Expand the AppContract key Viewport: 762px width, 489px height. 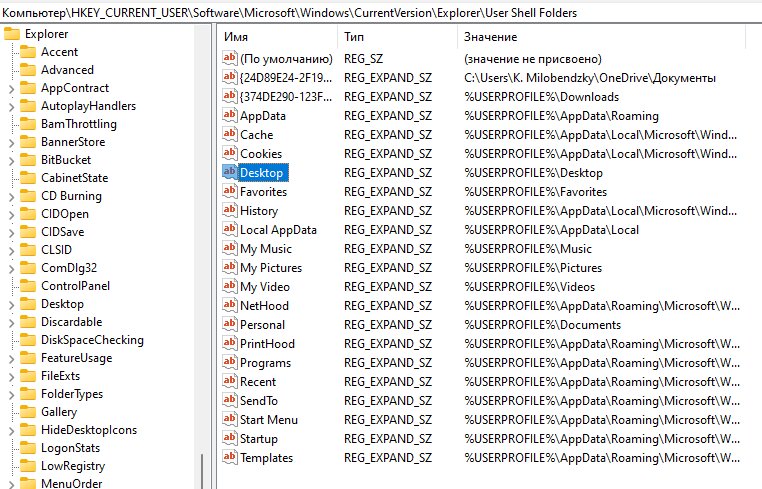[x=12, y=88]
